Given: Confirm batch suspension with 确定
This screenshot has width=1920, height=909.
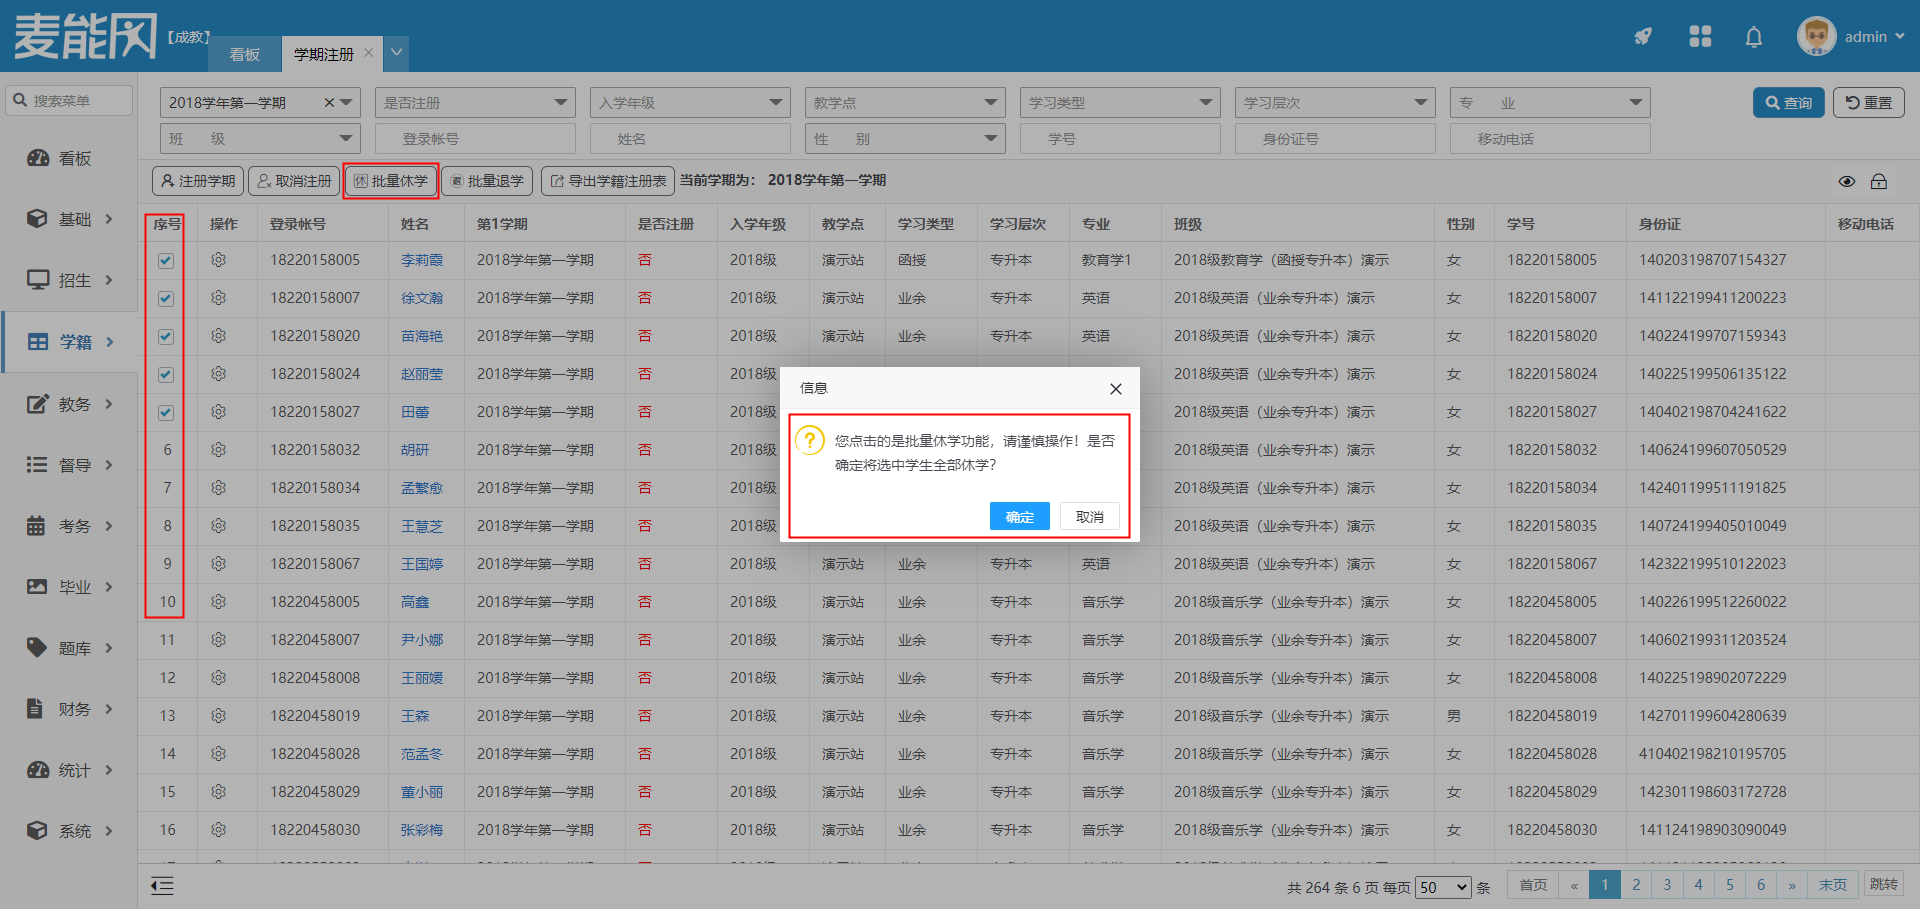Looking at the screenshot, I should point(1019,516).
